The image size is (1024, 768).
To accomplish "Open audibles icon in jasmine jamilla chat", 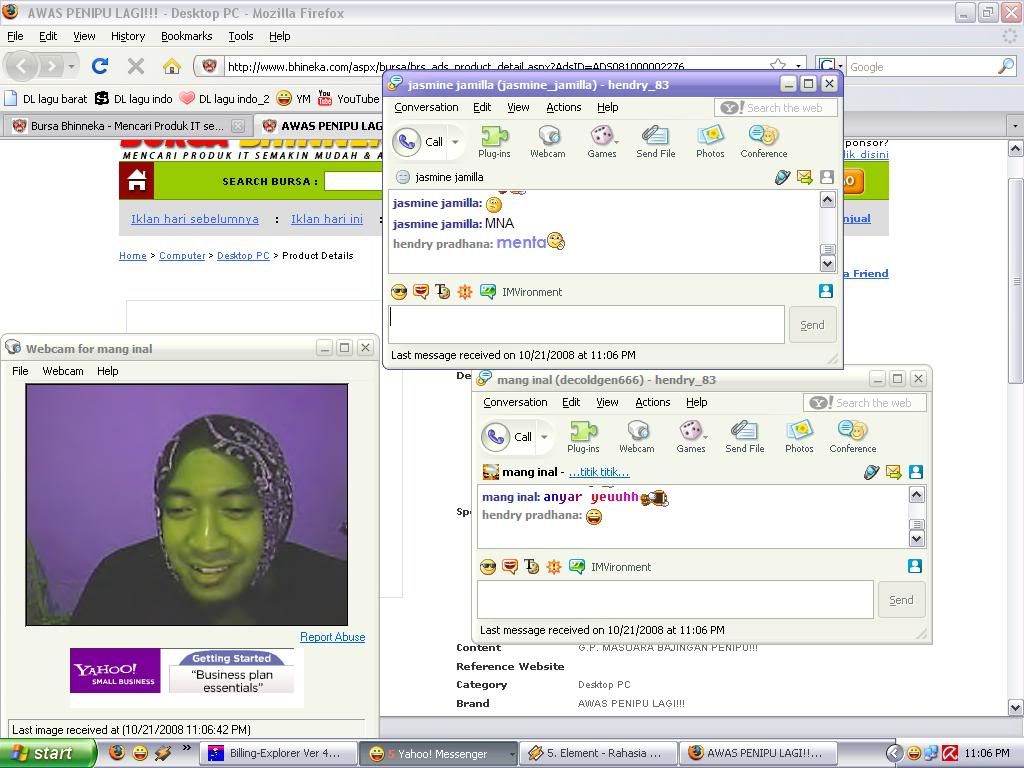I will (x=421, y=292).
